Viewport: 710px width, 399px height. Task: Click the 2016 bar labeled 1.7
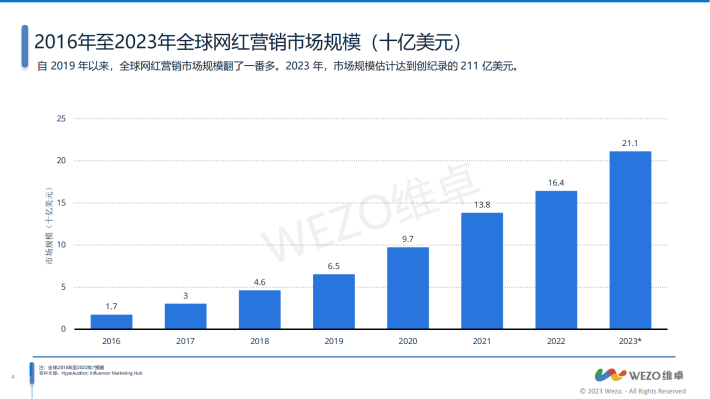tap(111, 322)
